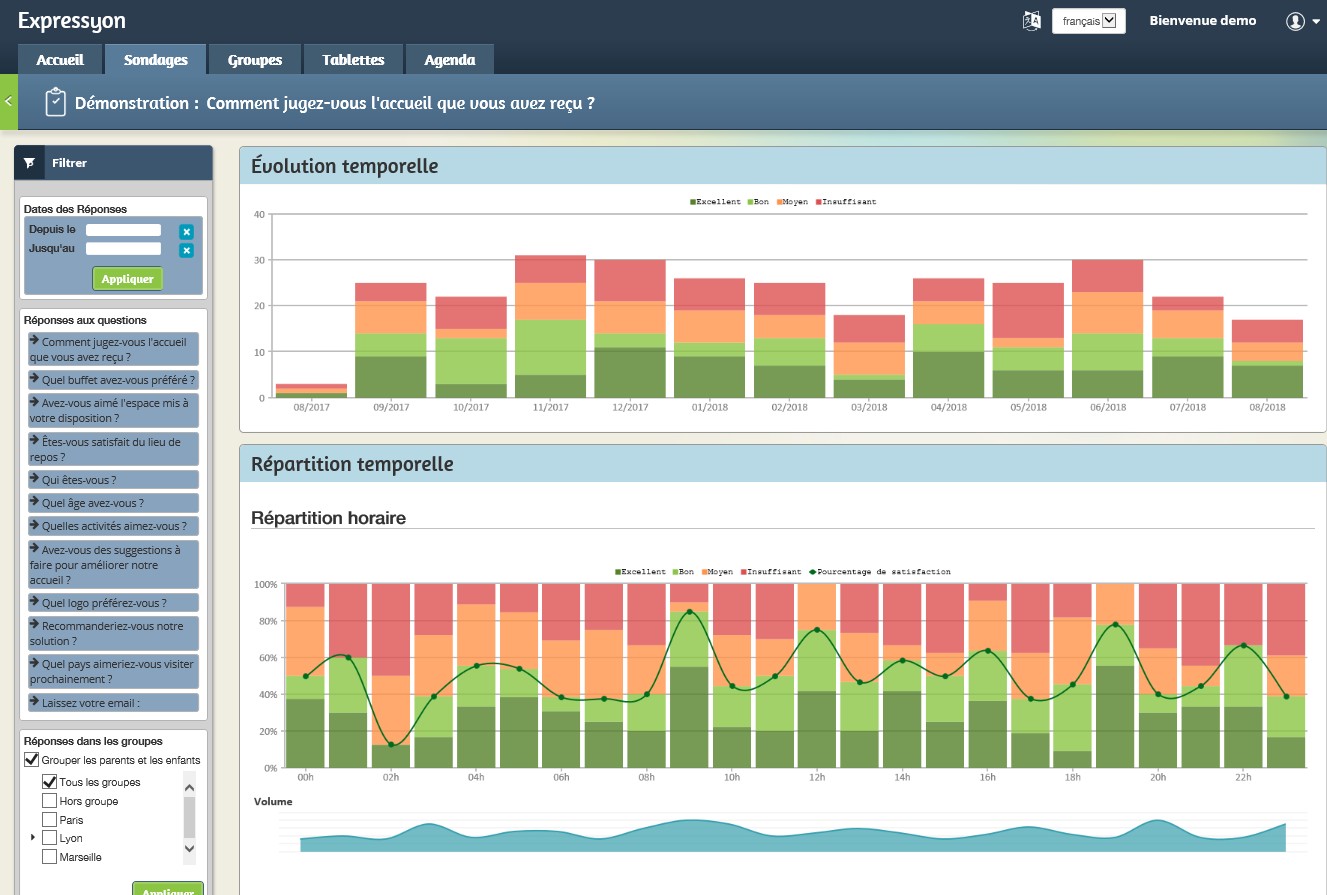The height and width of the screenshot is (895, 1327).
Task: Expand 'Quel buffet avez-vous préféré ?' filter
Action: coord(113,380)
